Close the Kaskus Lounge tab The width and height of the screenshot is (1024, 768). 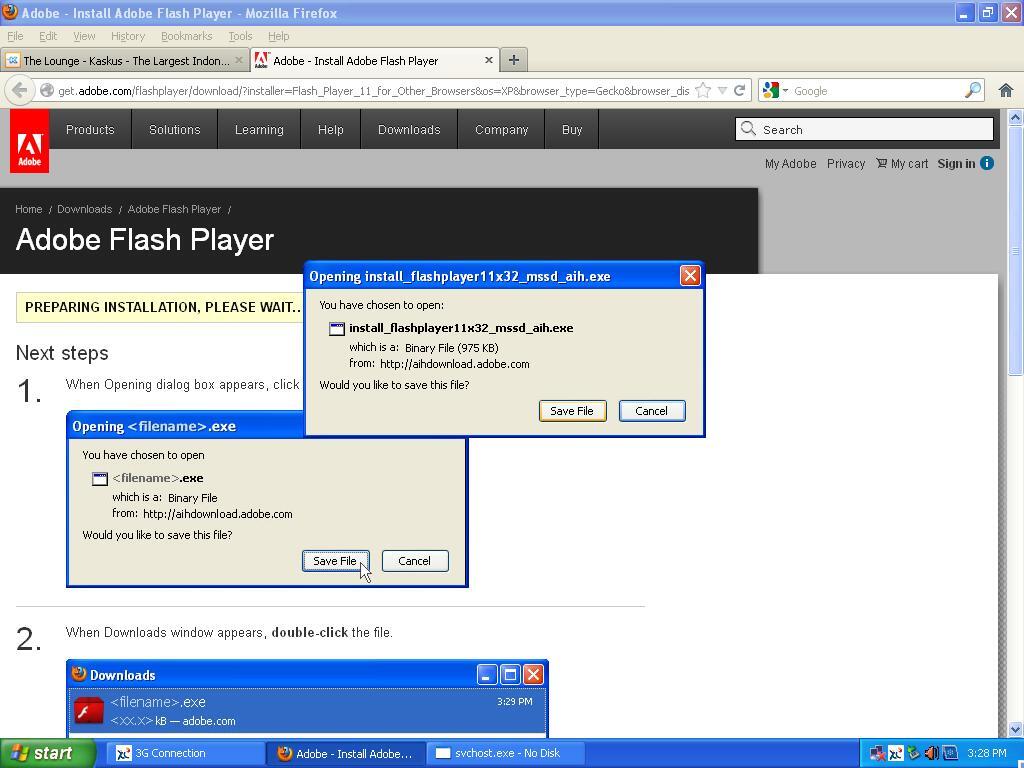238,60
